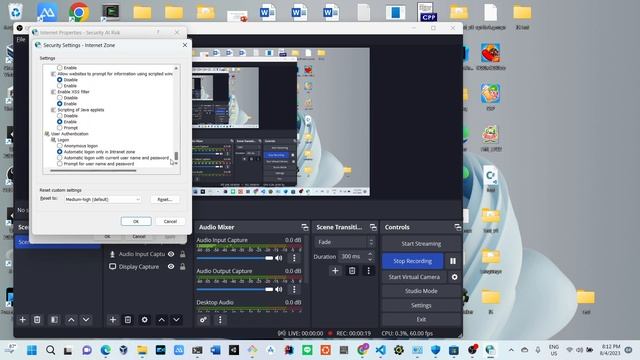Add a scene transition with plus
Screen dimensions: 640x360
[335, 271]
